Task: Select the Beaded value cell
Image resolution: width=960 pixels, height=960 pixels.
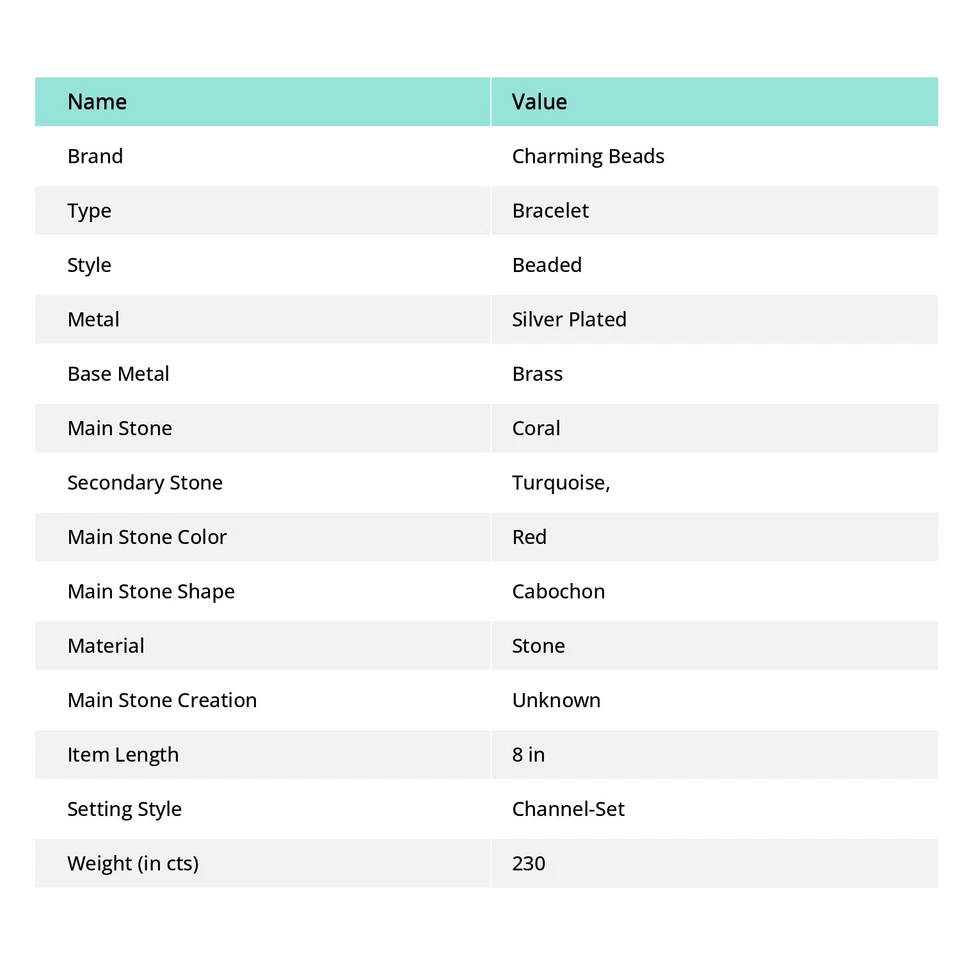Action: [547, 265]
